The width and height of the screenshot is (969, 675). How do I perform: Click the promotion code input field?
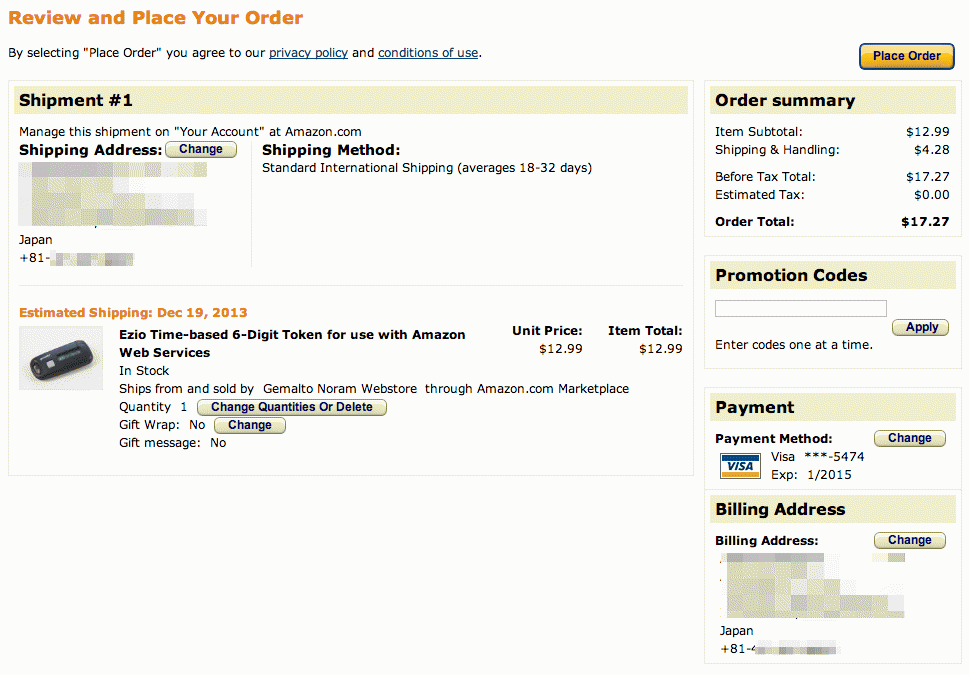coord(800,308)
